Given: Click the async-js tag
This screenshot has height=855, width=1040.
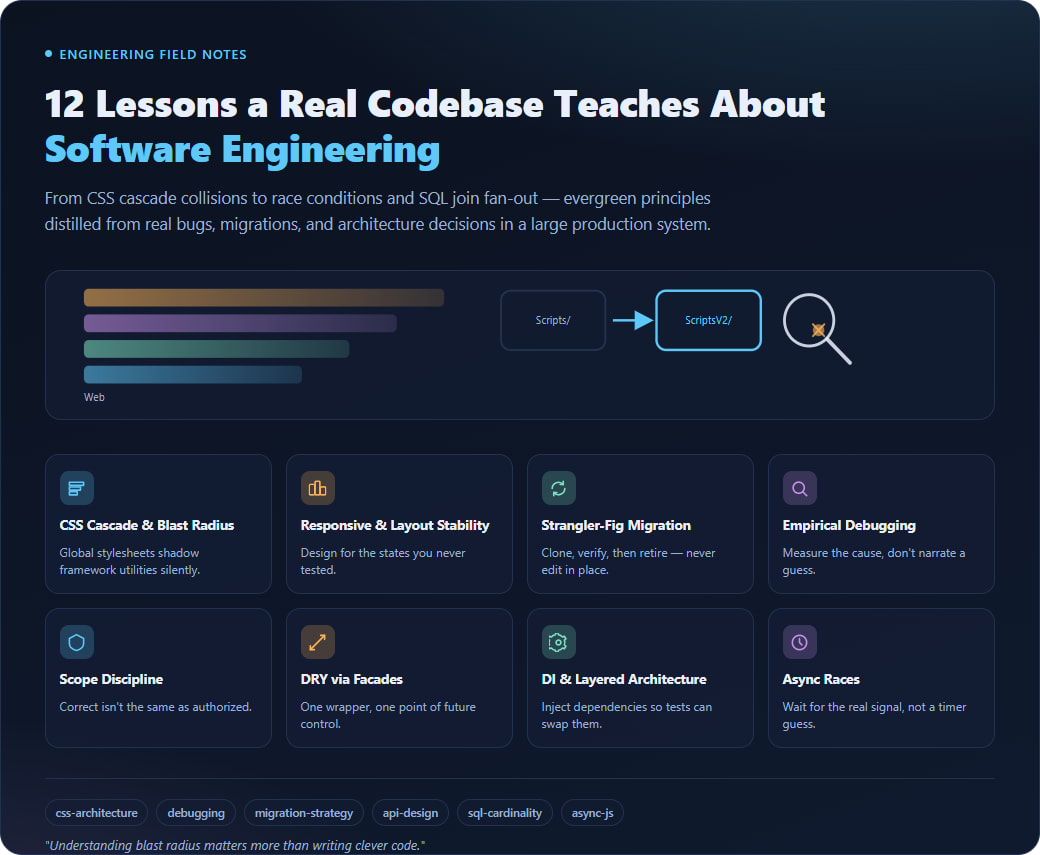Looking at the screenshot, I should [592, 813].
